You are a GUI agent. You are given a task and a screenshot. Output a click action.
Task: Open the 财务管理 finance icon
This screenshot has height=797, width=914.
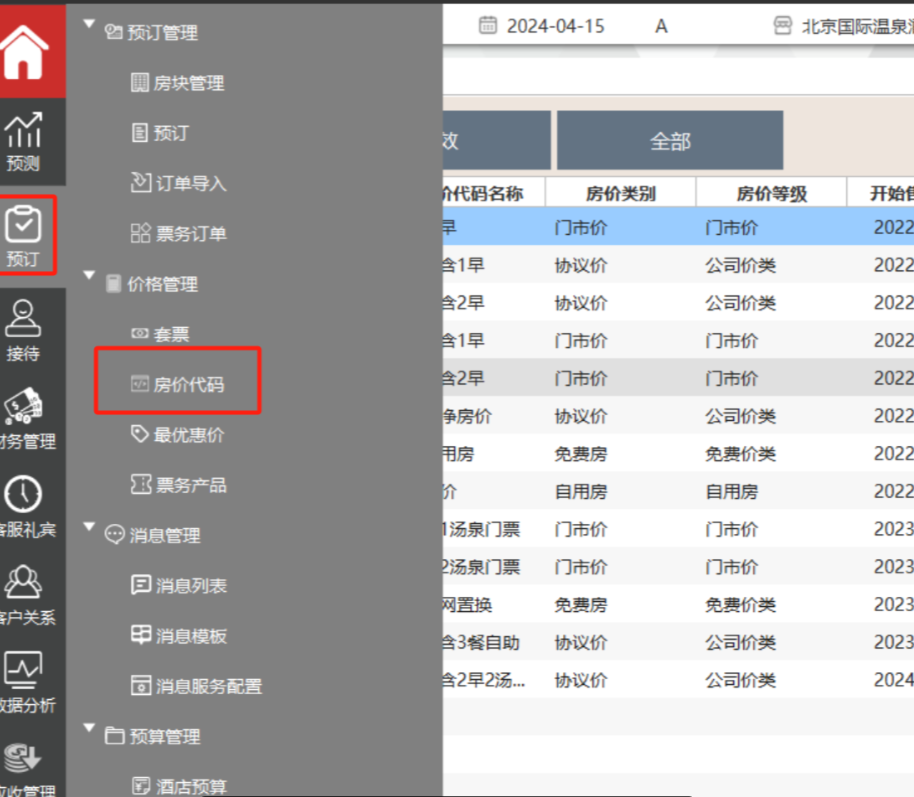(x=24, y=417)
